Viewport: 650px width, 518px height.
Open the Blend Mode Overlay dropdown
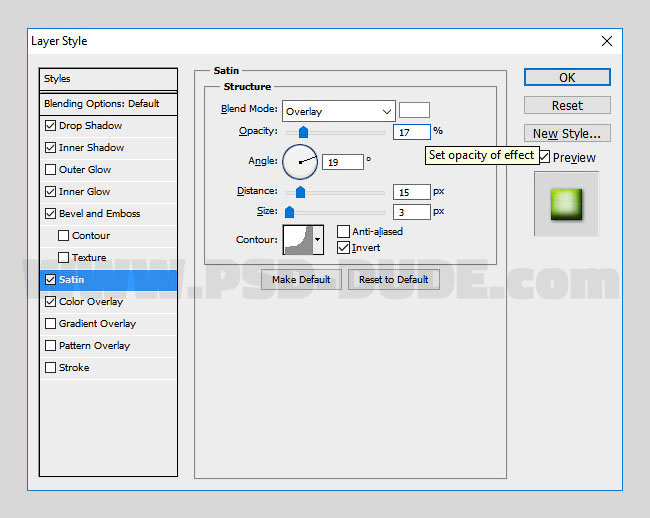pyautogui.click(x=339, y=111)
